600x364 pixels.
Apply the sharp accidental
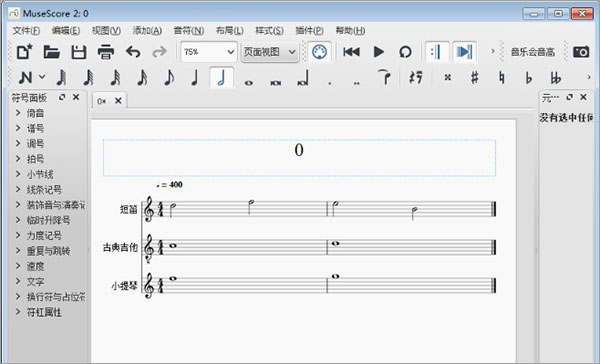(474, 78)
